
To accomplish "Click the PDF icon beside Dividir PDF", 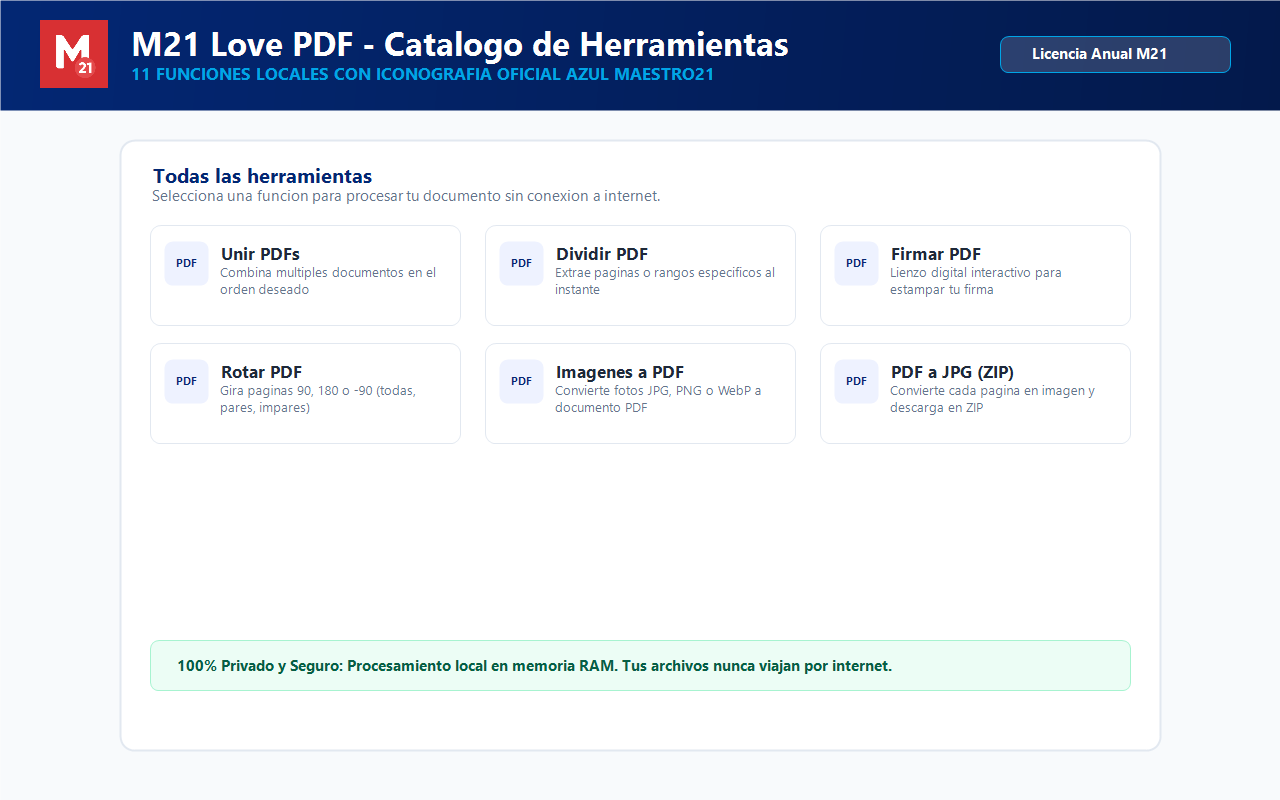I will point(522,263).
